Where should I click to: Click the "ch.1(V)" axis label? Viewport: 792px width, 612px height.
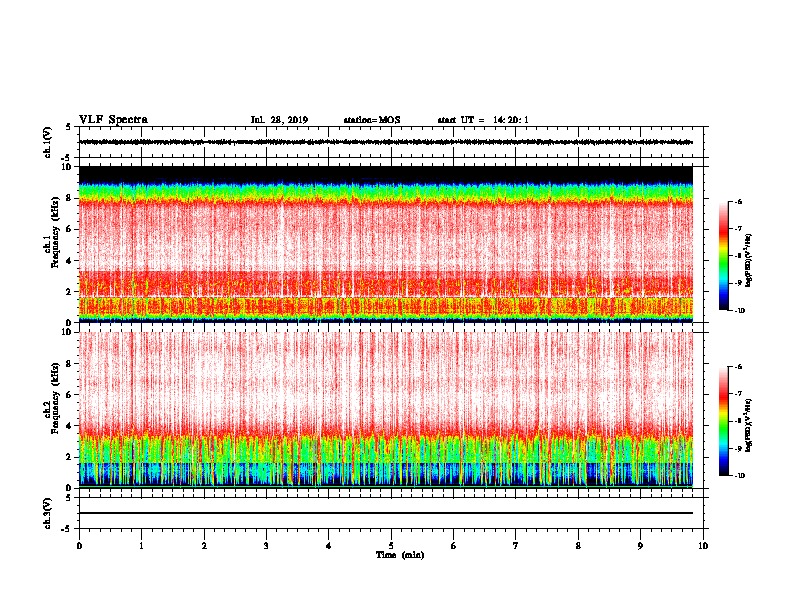pos(47,142)
